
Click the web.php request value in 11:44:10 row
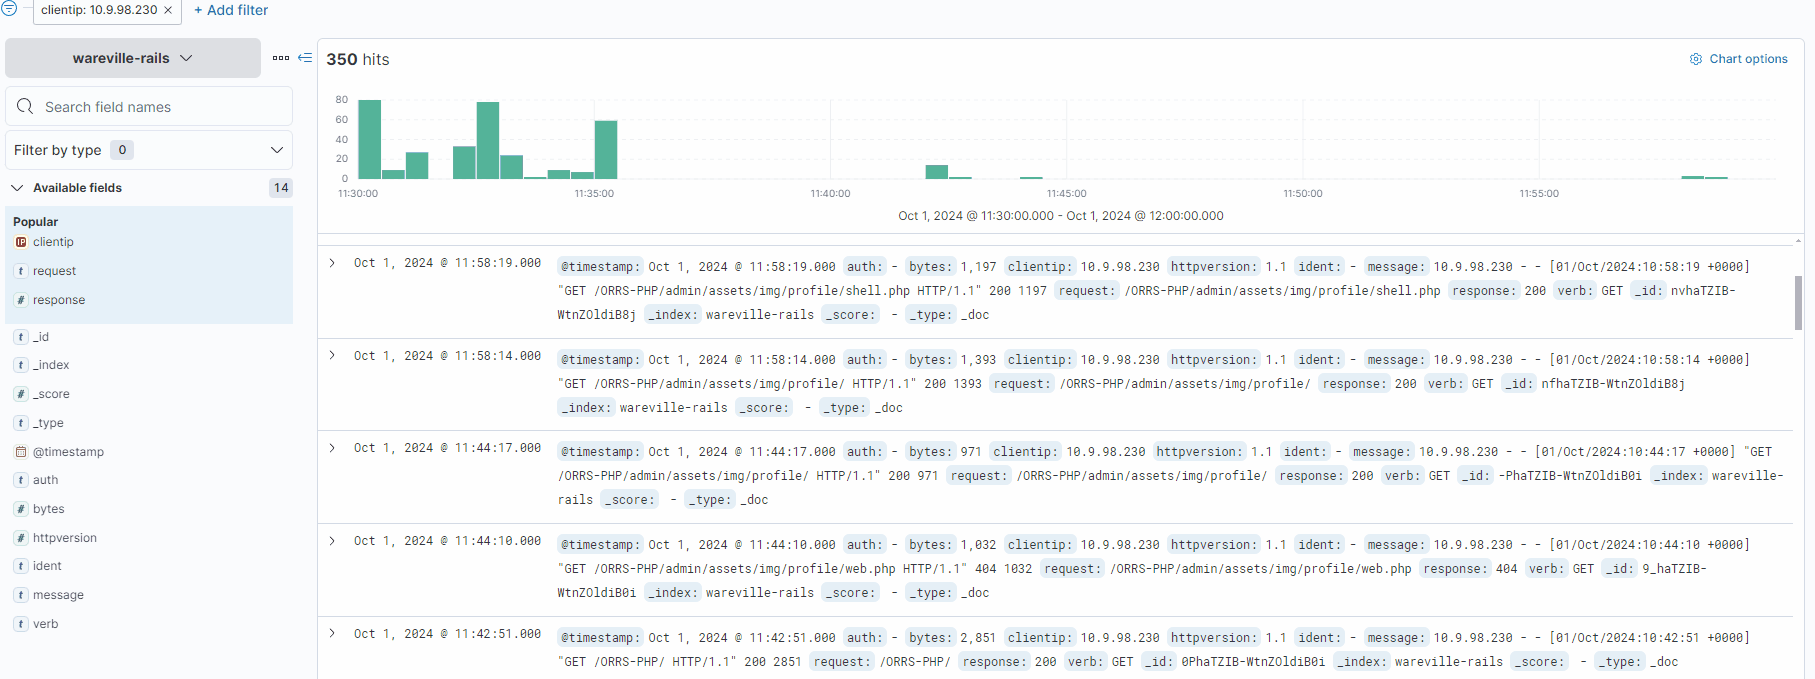[x=1260, y=569]
